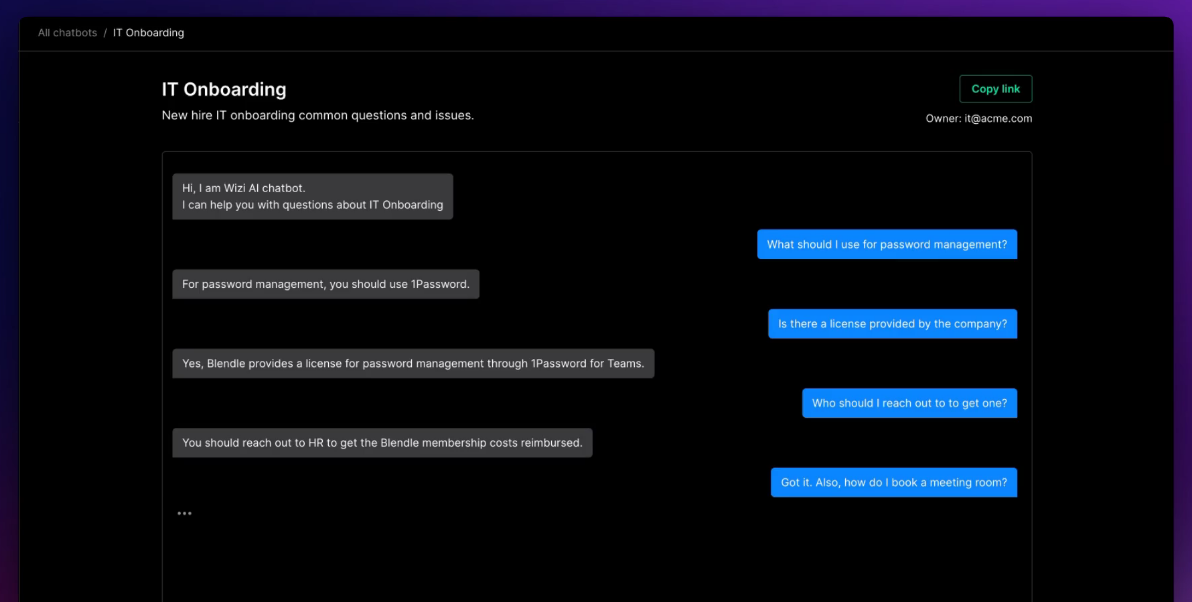This screenshot has height=602, width=1192.
Task: Select the company license question bubble
Action: (x=892, y=324)
